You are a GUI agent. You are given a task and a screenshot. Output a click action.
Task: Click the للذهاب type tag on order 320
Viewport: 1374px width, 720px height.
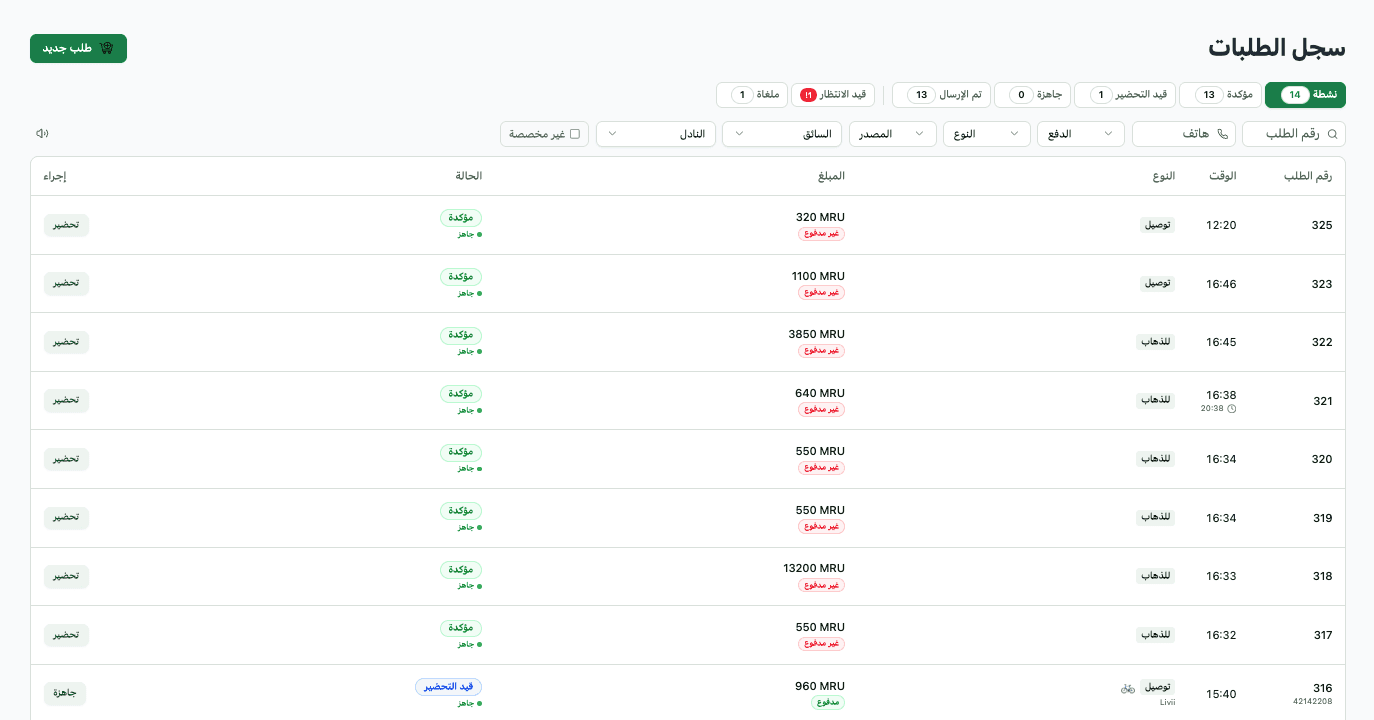[x=1156, y=459]
